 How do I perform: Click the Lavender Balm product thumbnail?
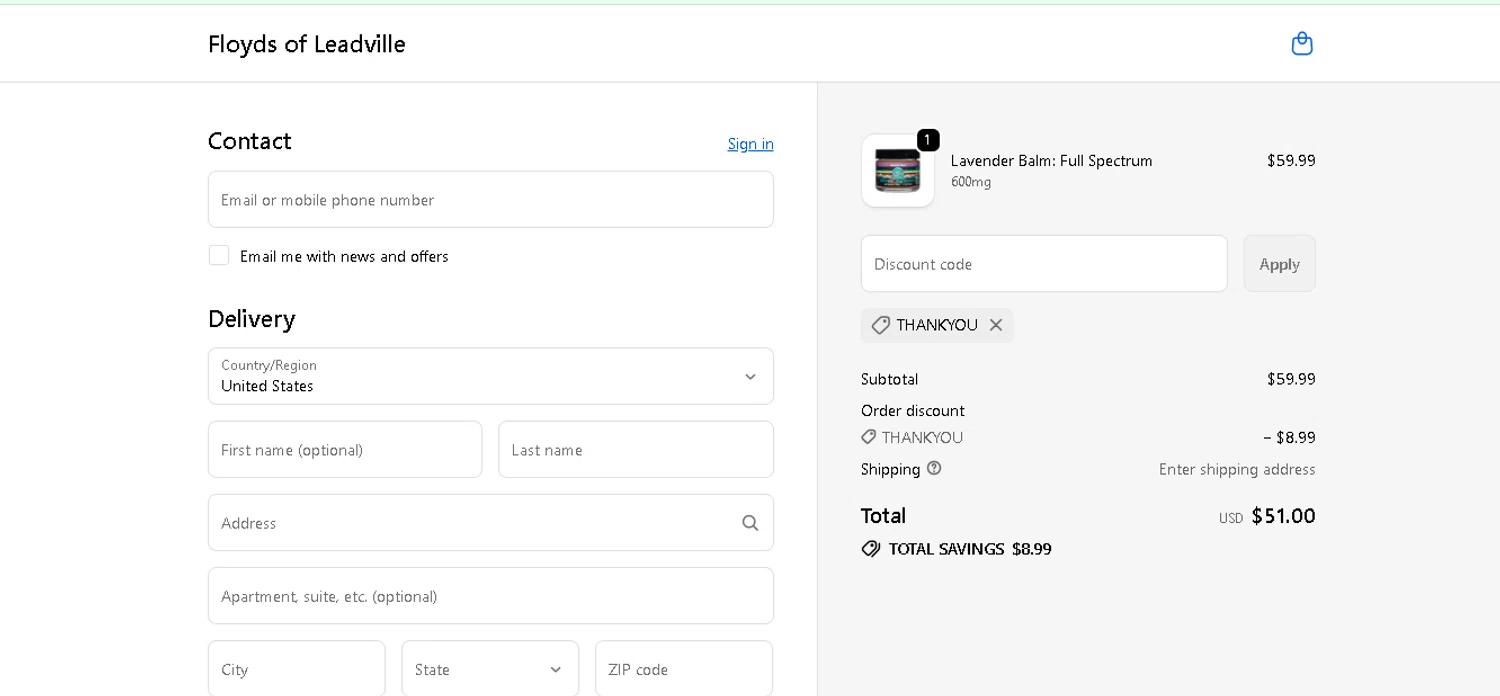click(897, 171)
